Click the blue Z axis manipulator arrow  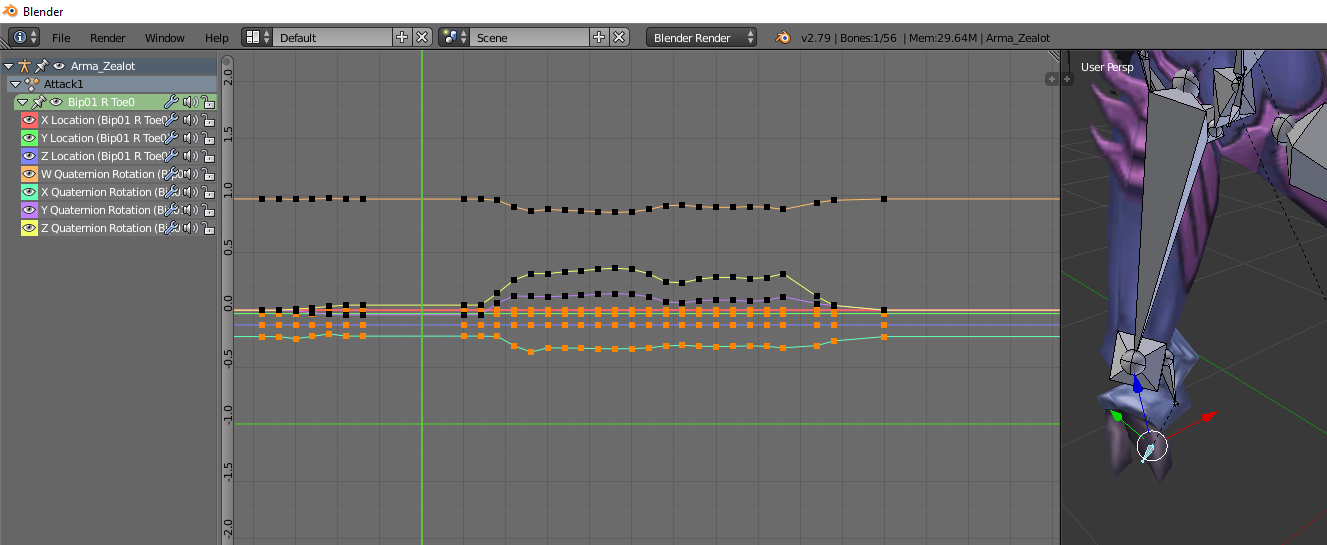(x=1136, y=383)
